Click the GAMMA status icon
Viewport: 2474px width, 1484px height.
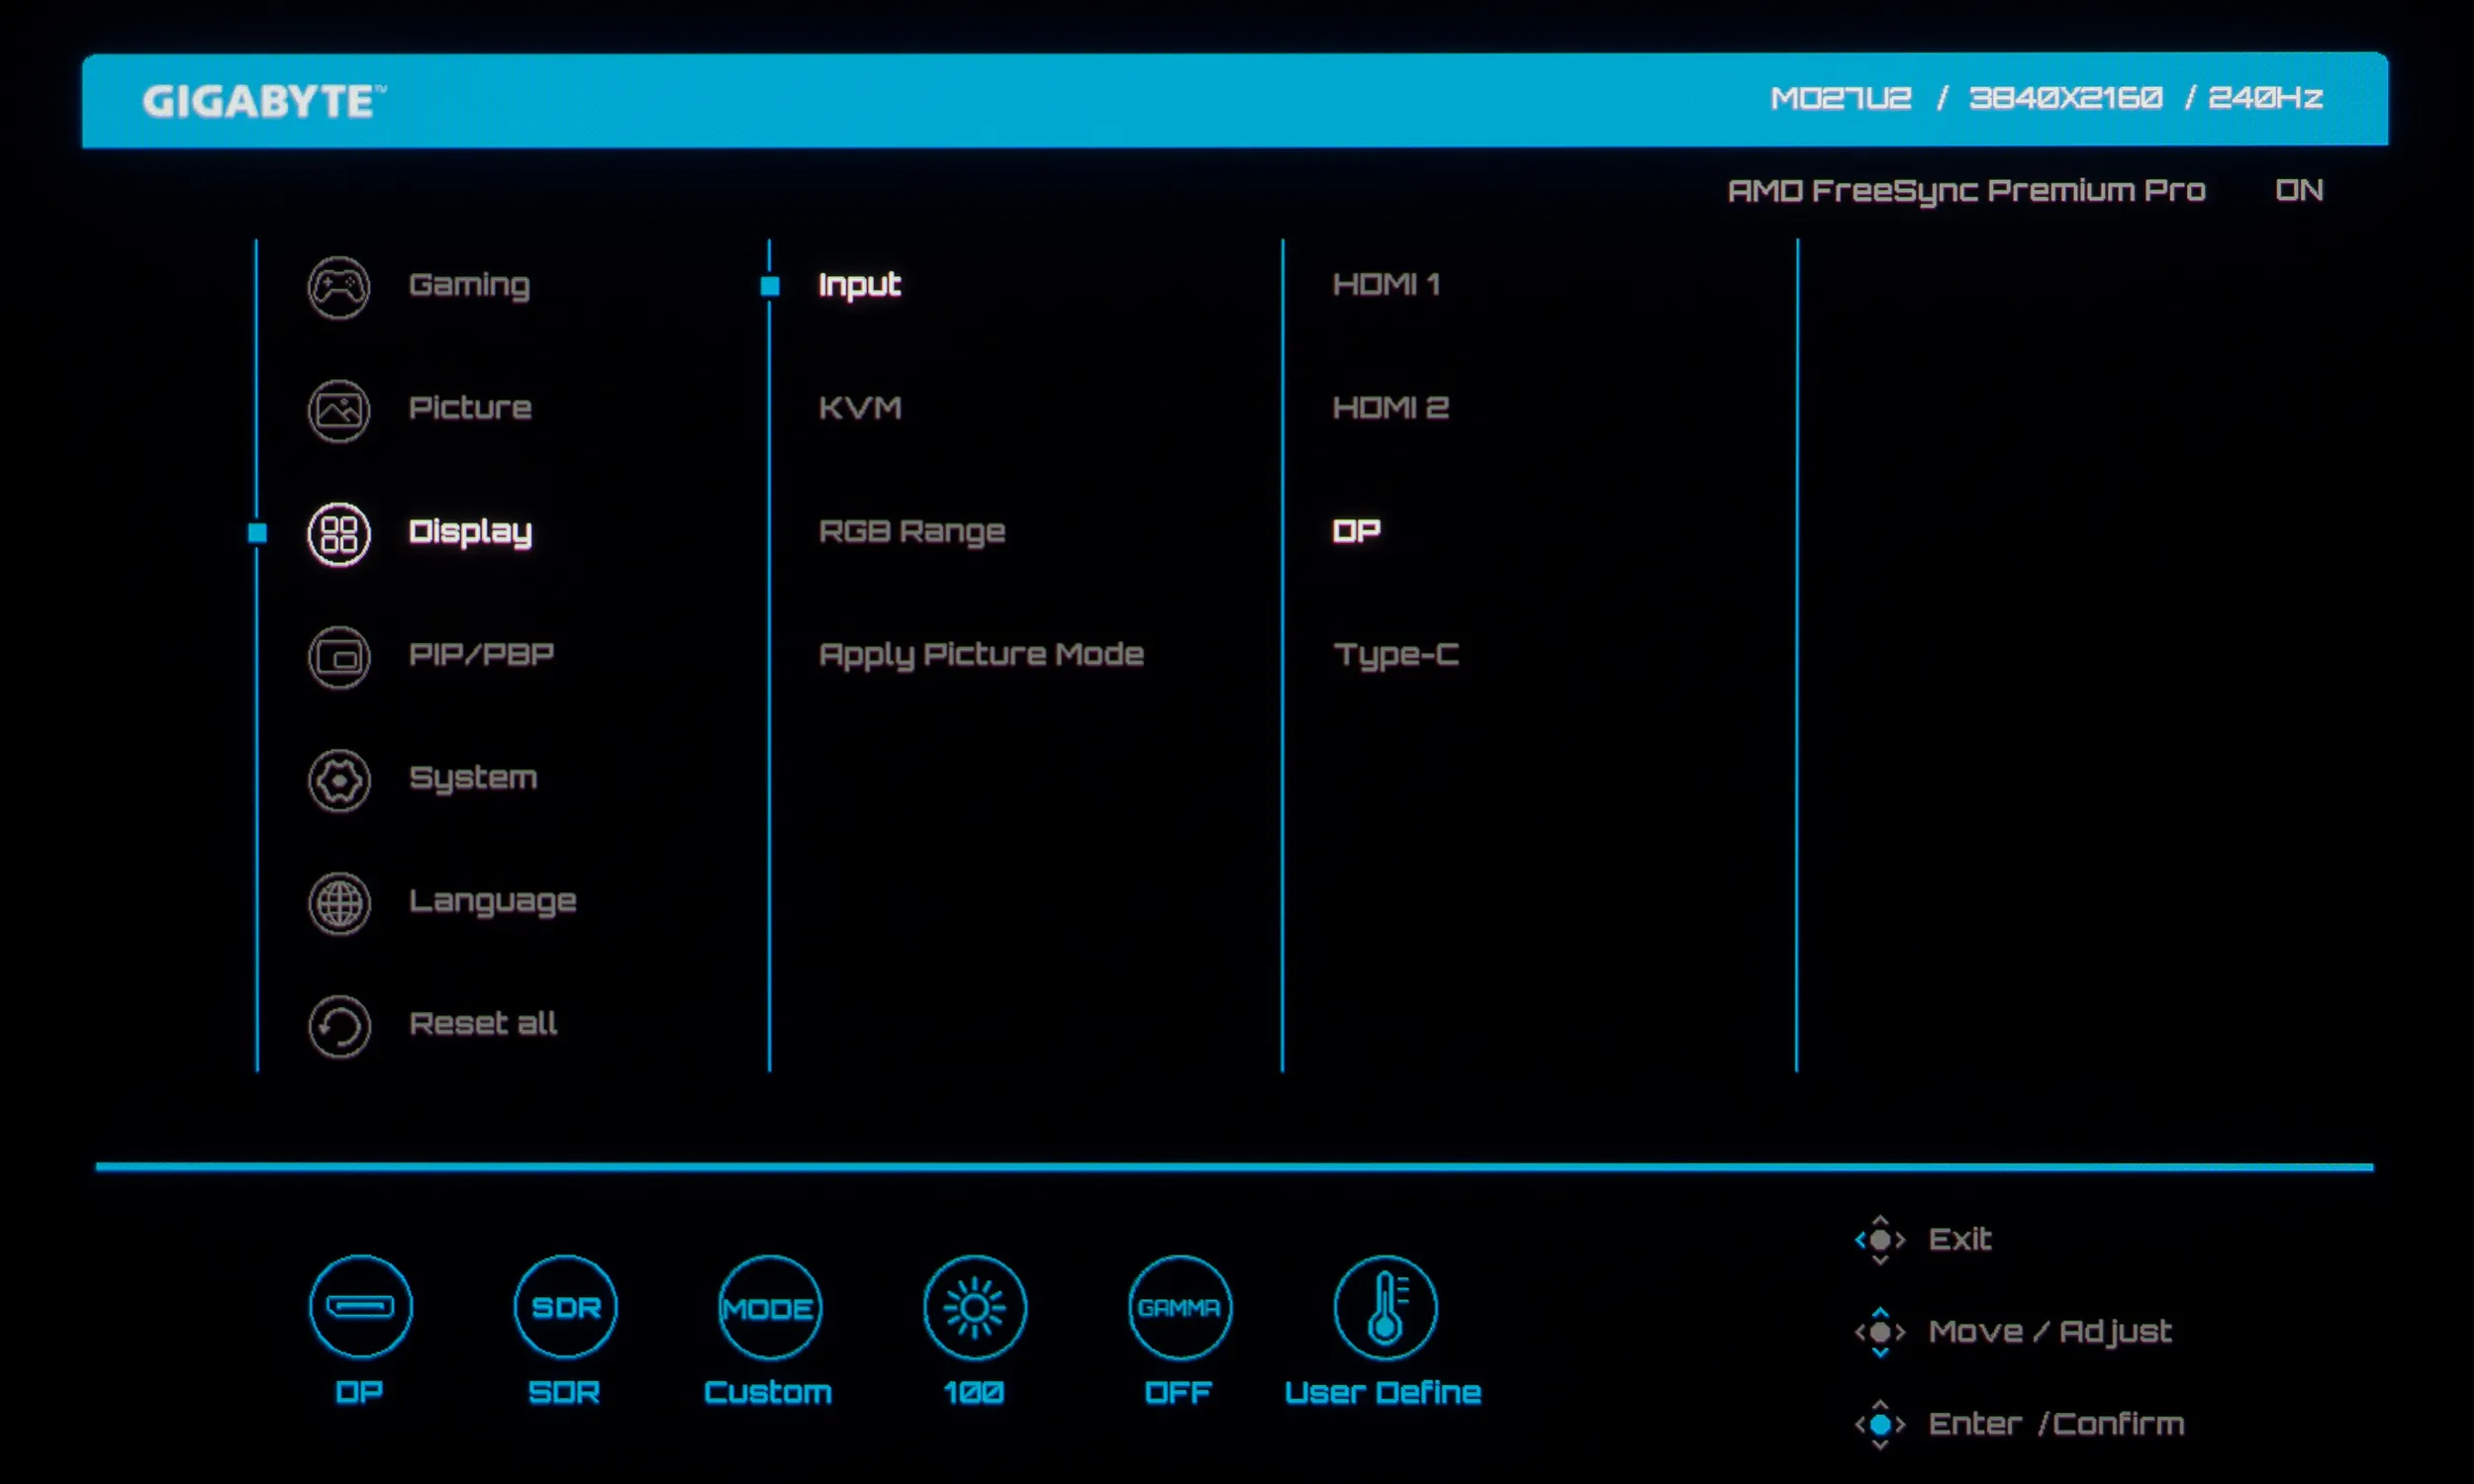point(1179,1307)
